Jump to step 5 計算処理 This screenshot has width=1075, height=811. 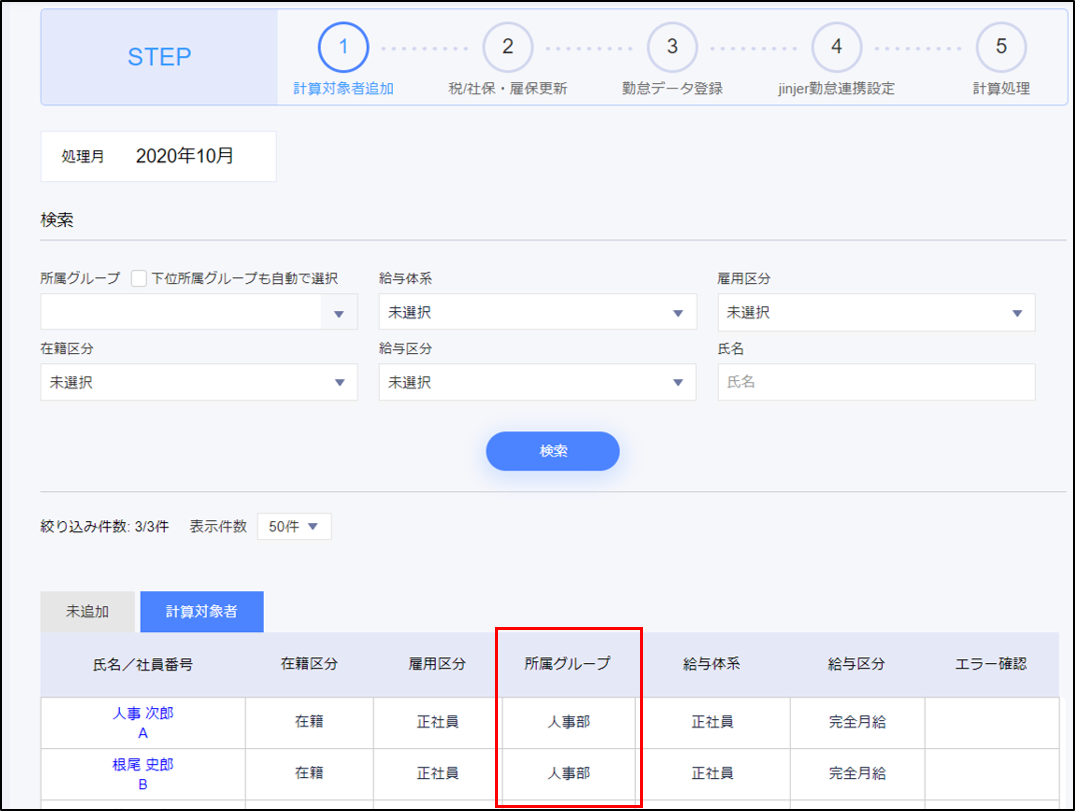pyautogui.click(x=1001, y=47)
